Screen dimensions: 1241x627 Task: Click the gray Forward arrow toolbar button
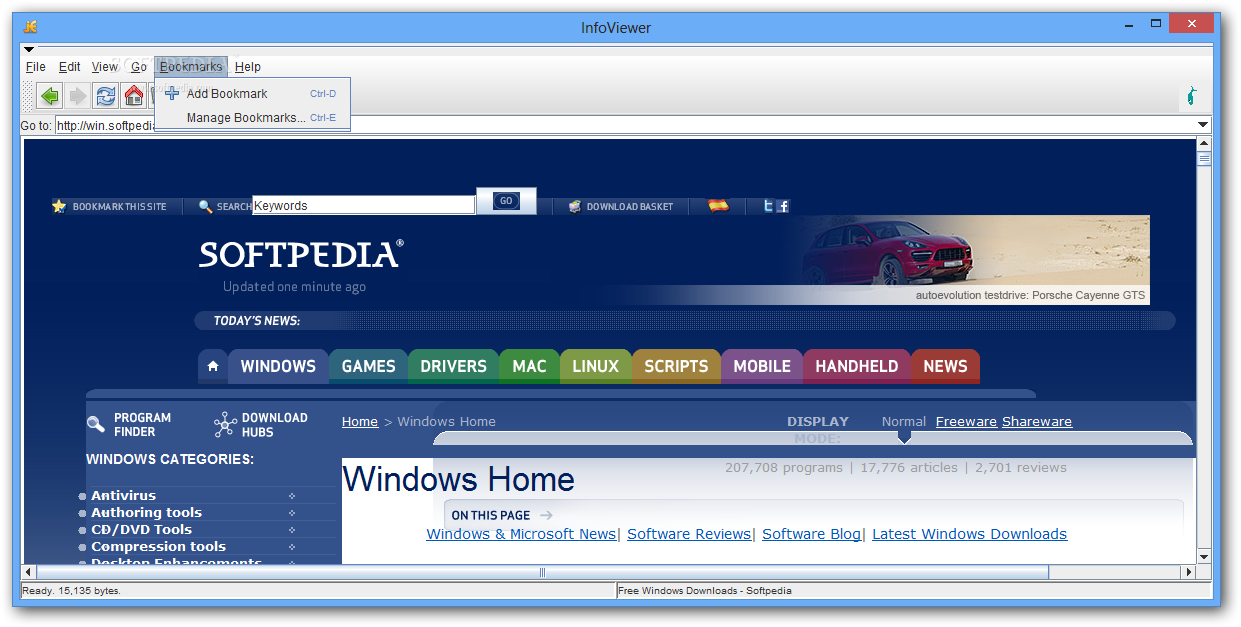(77, 96)
